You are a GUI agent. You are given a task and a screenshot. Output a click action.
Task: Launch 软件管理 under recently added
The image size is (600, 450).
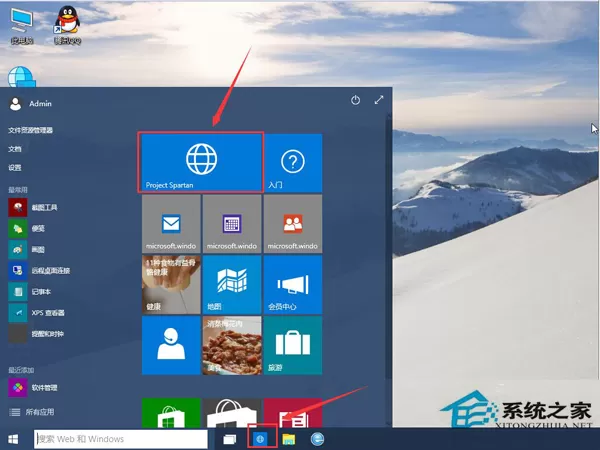coord(33,388)
